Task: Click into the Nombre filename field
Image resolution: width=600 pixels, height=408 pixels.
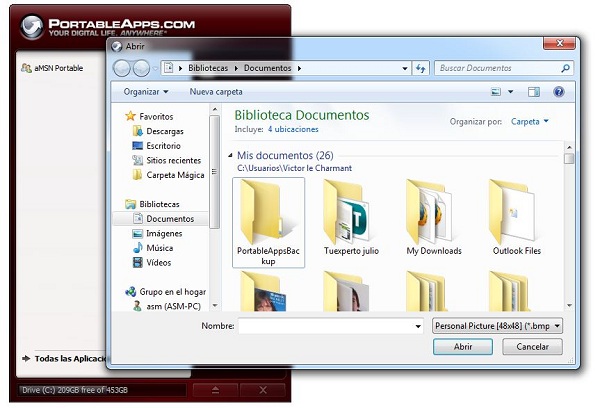Action: [x=331, y=326]
